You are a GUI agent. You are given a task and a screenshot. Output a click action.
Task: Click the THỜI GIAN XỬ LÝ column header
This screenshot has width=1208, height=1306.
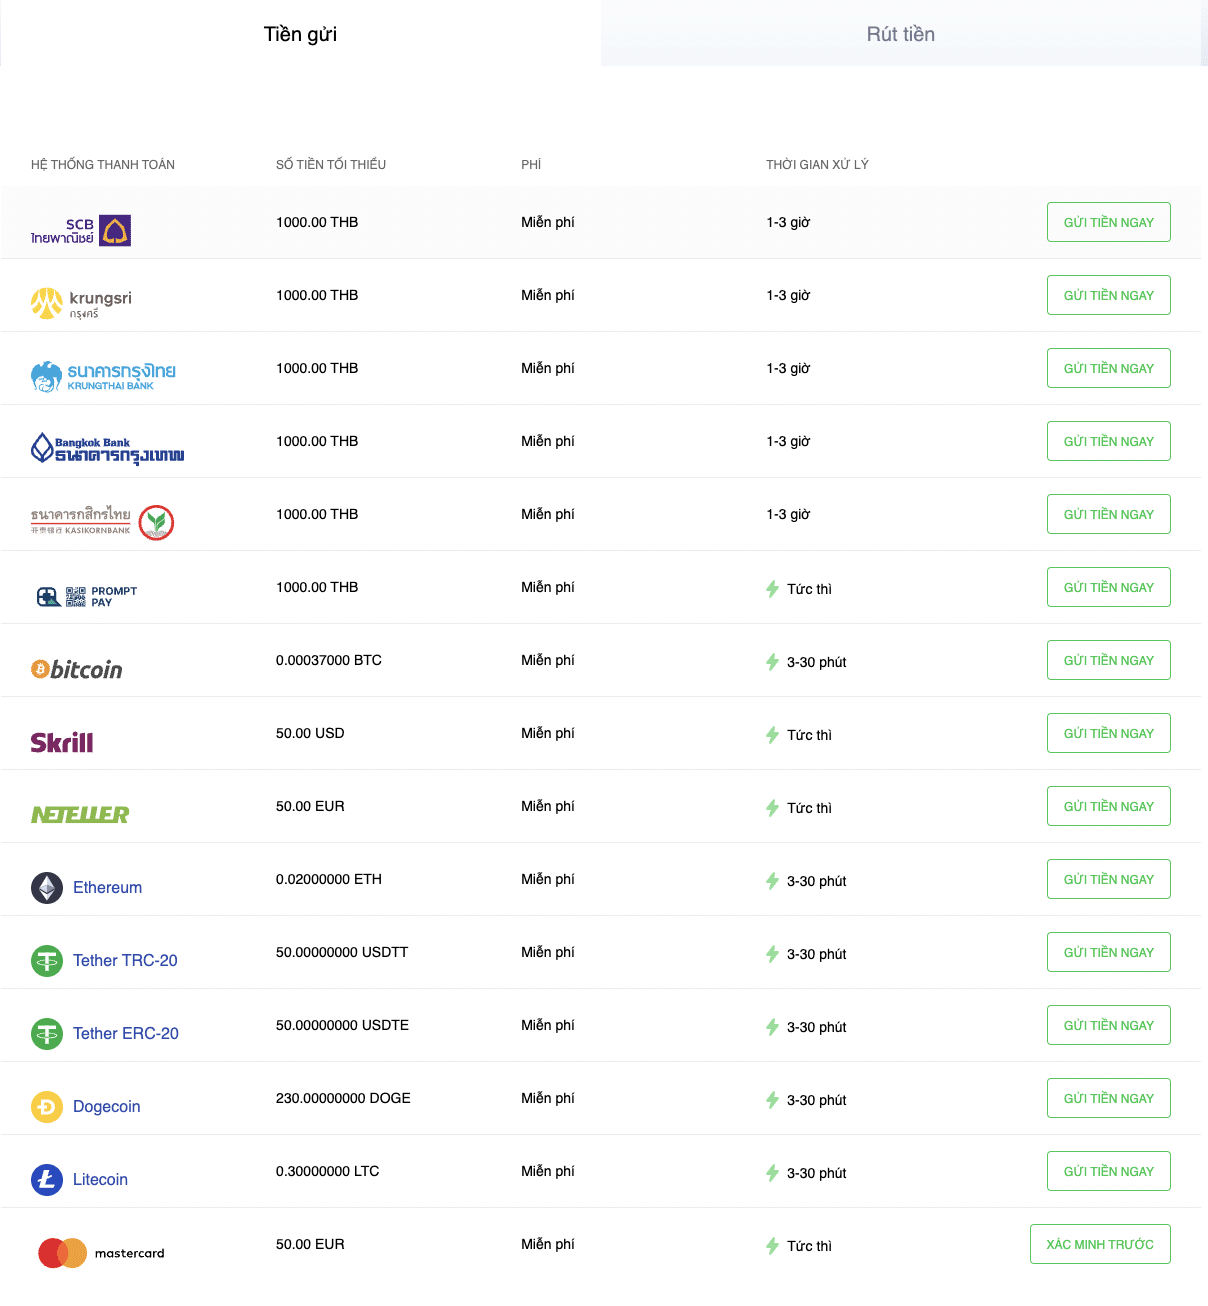click(x=817, y=165)
